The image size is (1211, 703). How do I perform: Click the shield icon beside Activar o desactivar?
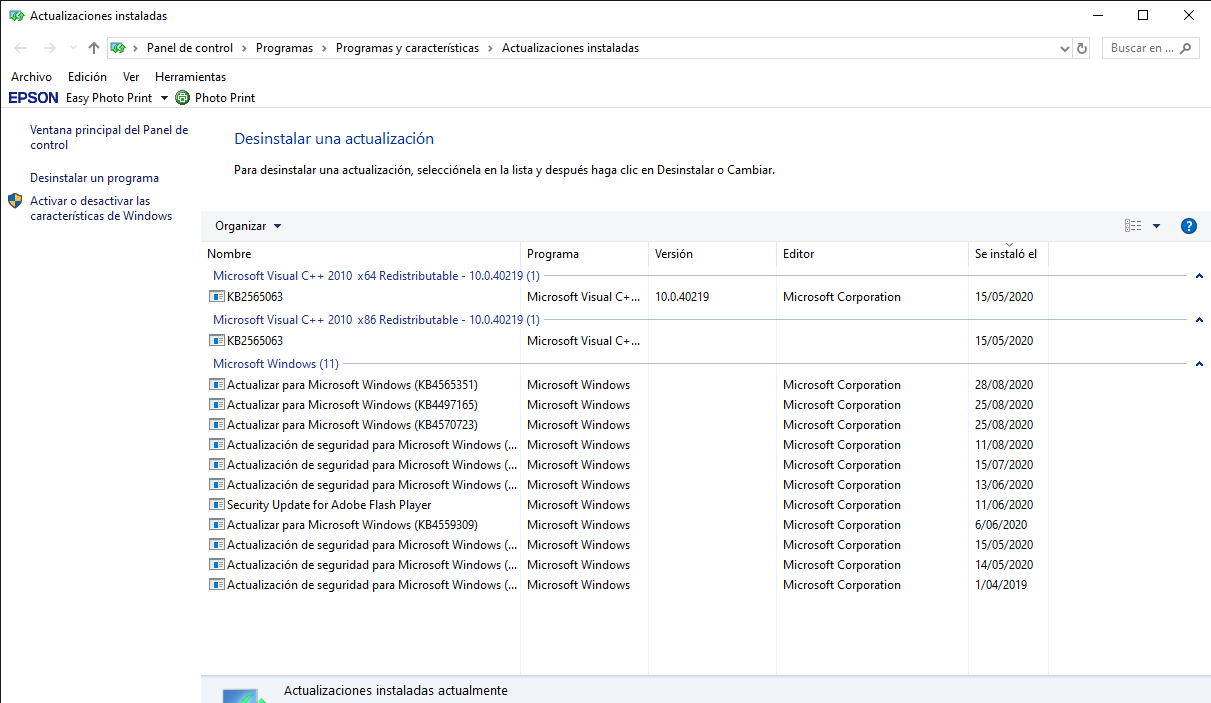[x=15, y=201]
